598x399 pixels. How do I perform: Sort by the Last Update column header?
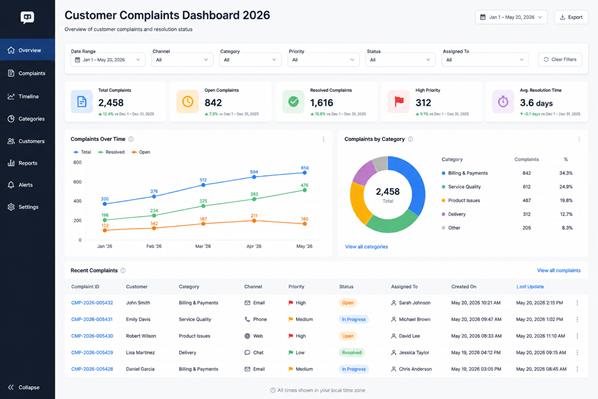(530, 286)
